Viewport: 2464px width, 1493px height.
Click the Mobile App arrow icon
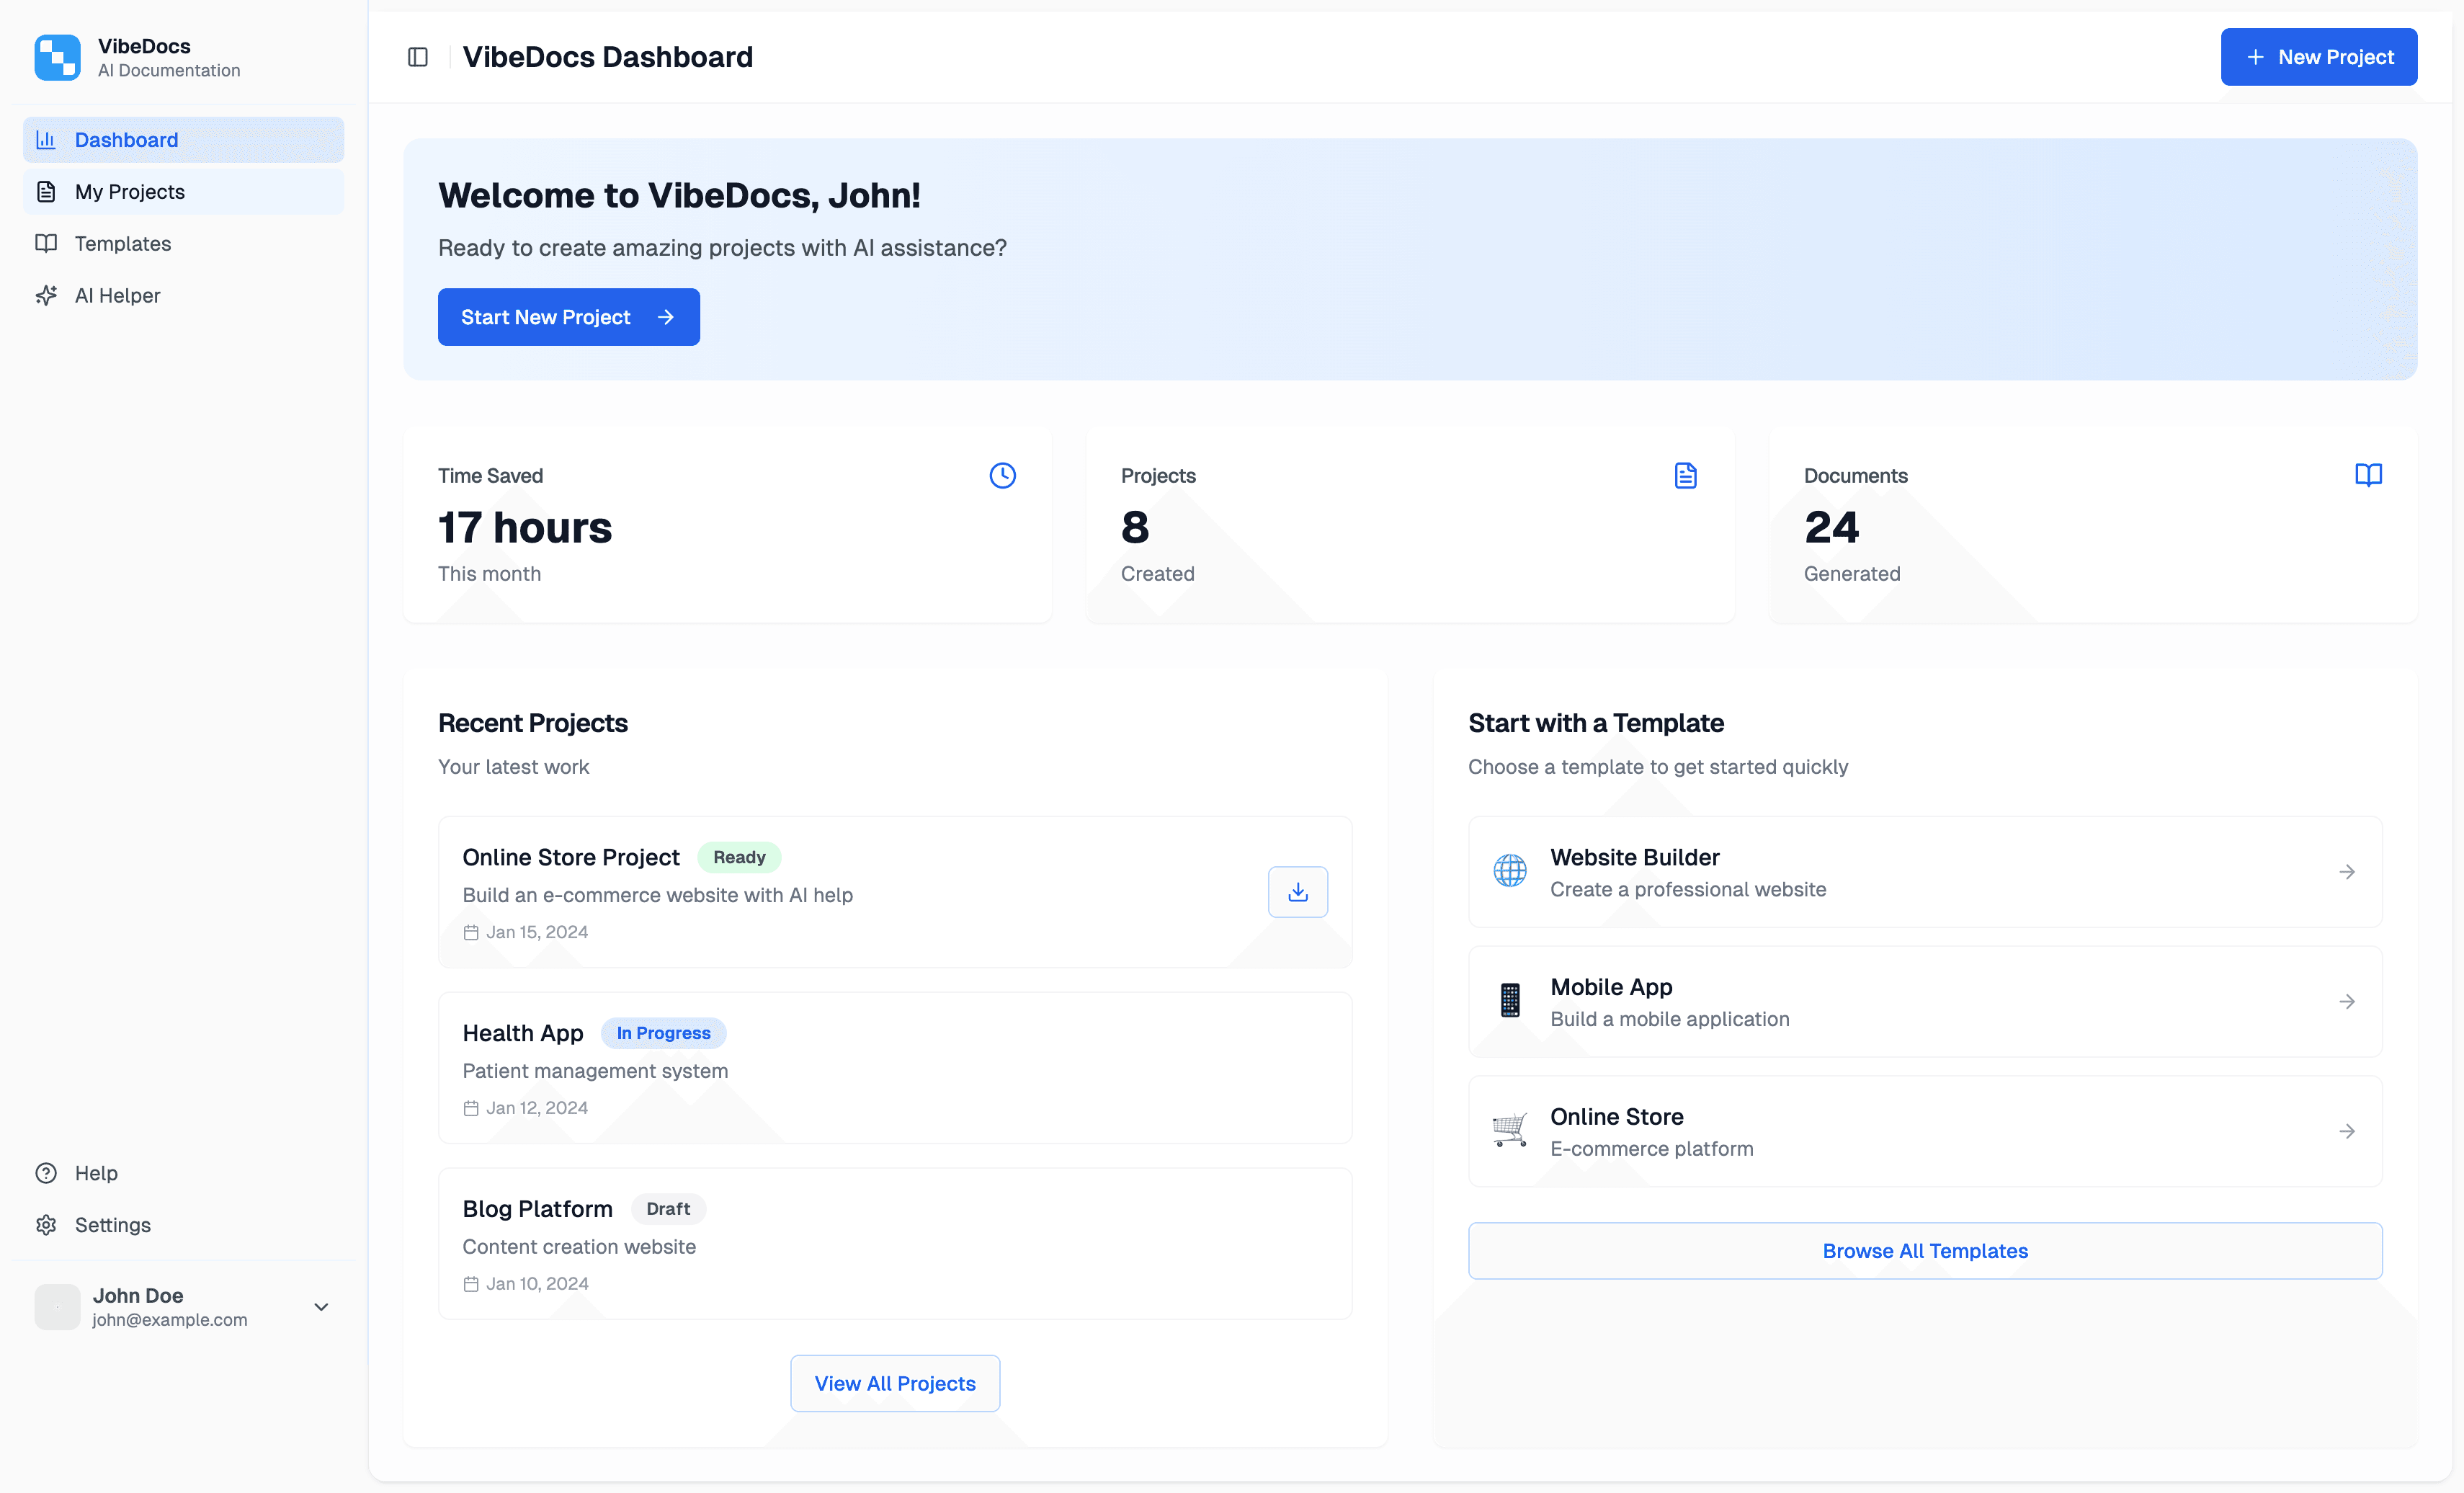[2347, 1002]
